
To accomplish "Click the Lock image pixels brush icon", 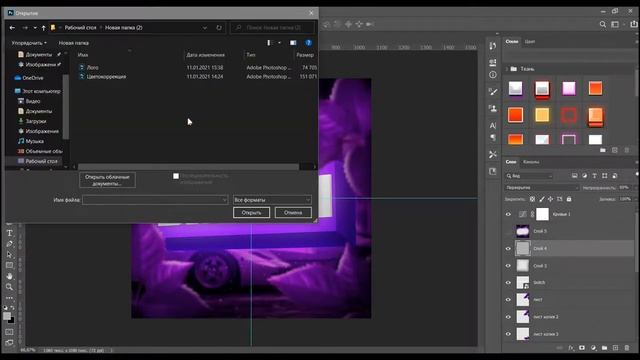I will coord(542,199).
